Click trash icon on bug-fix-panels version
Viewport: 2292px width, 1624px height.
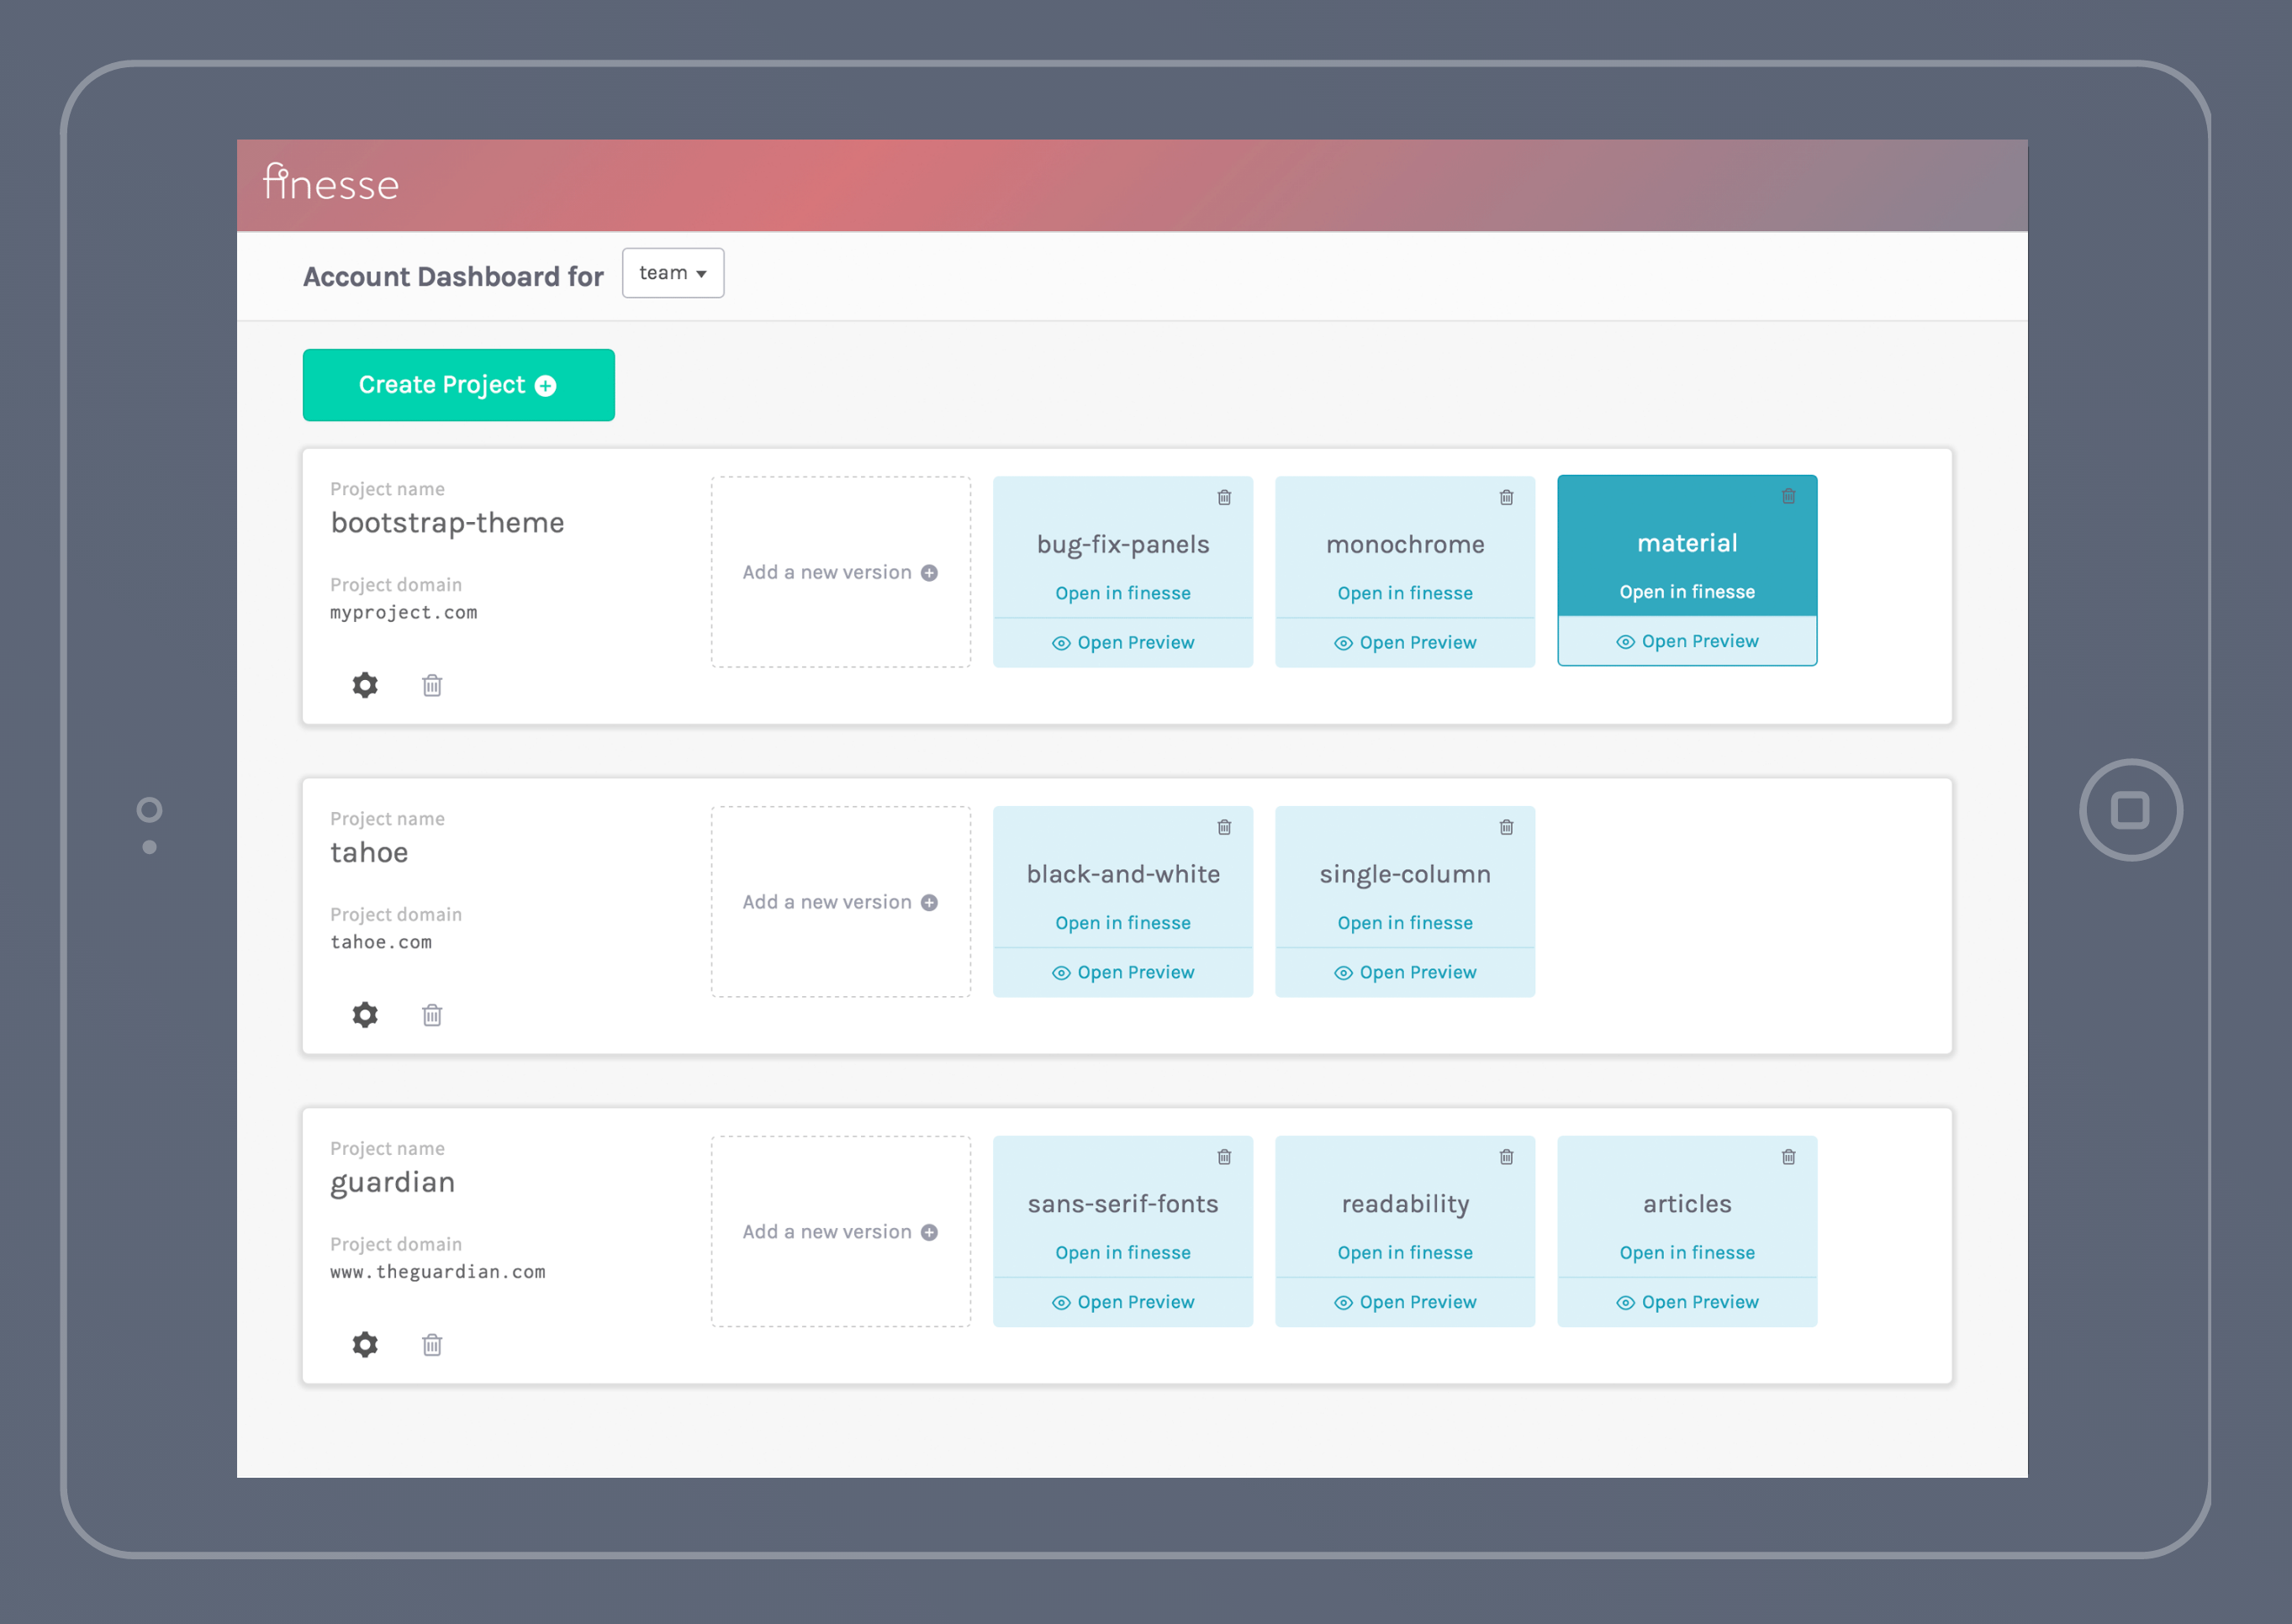1224,497
